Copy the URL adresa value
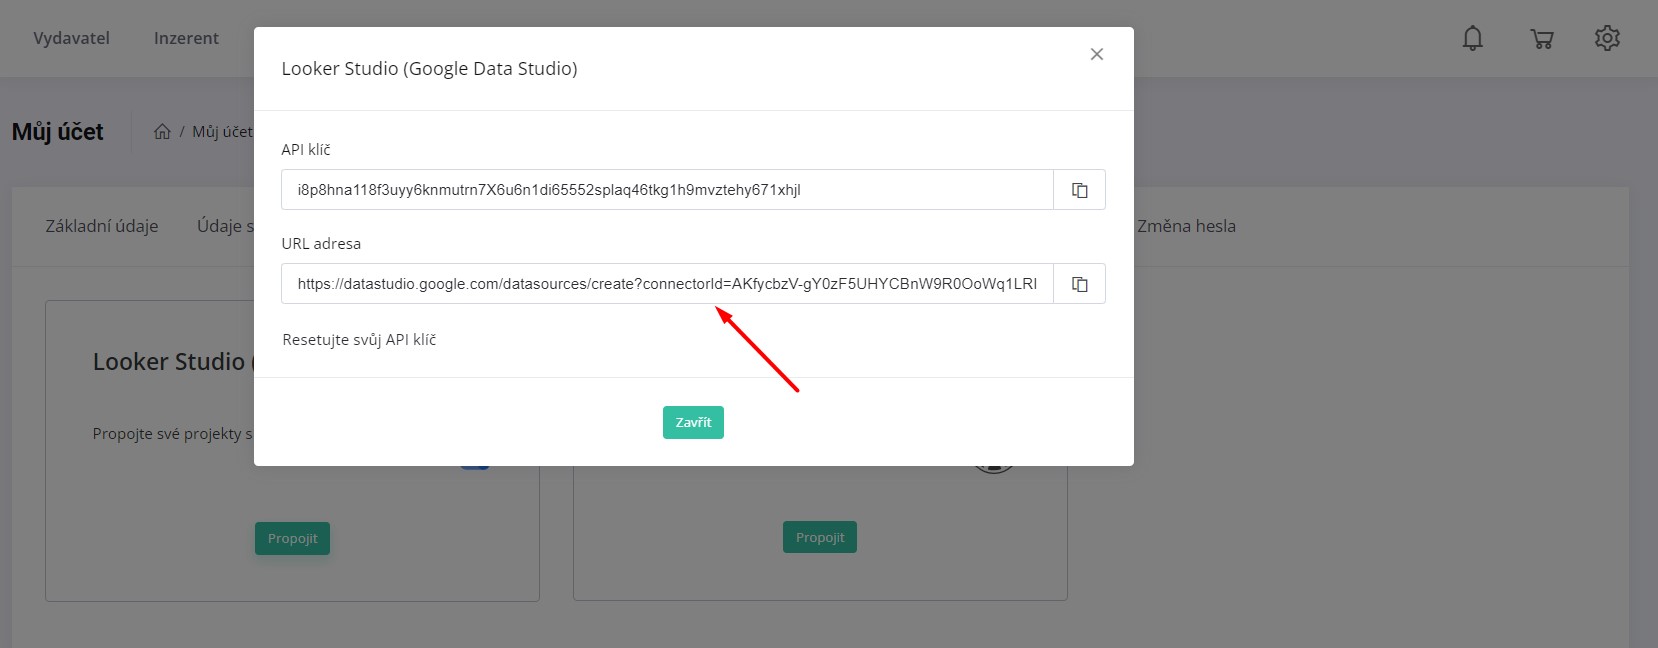The height and width of the screenshot is (648, 1658). (1079, 284)
